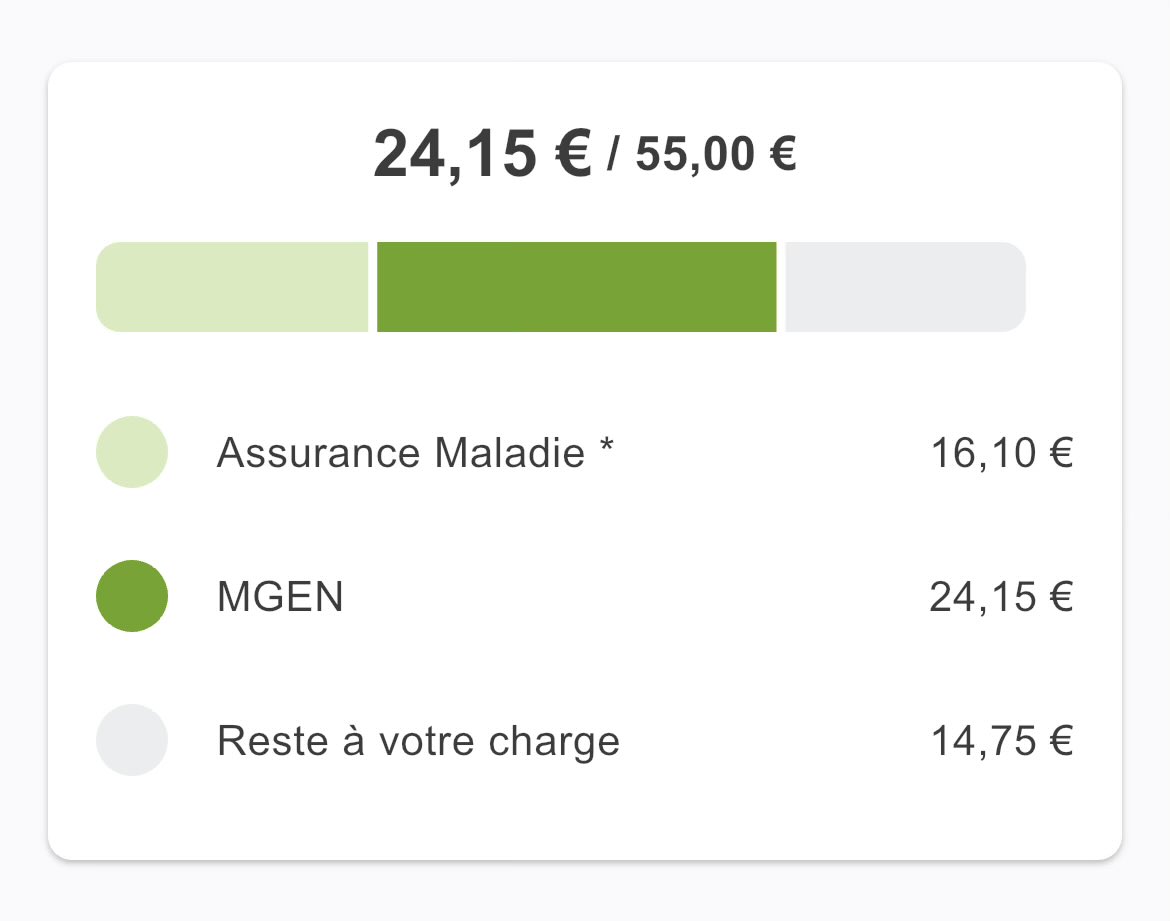The width and height of the screenshot is (1170, 921).
Task: Click the large euro sign in header
Action: click(573, 153)
